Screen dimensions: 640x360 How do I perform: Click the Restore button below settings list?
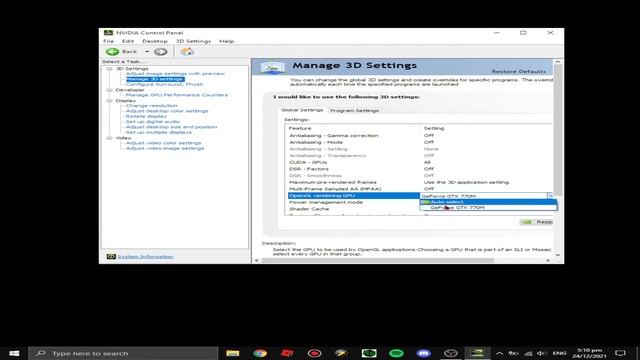536,222
